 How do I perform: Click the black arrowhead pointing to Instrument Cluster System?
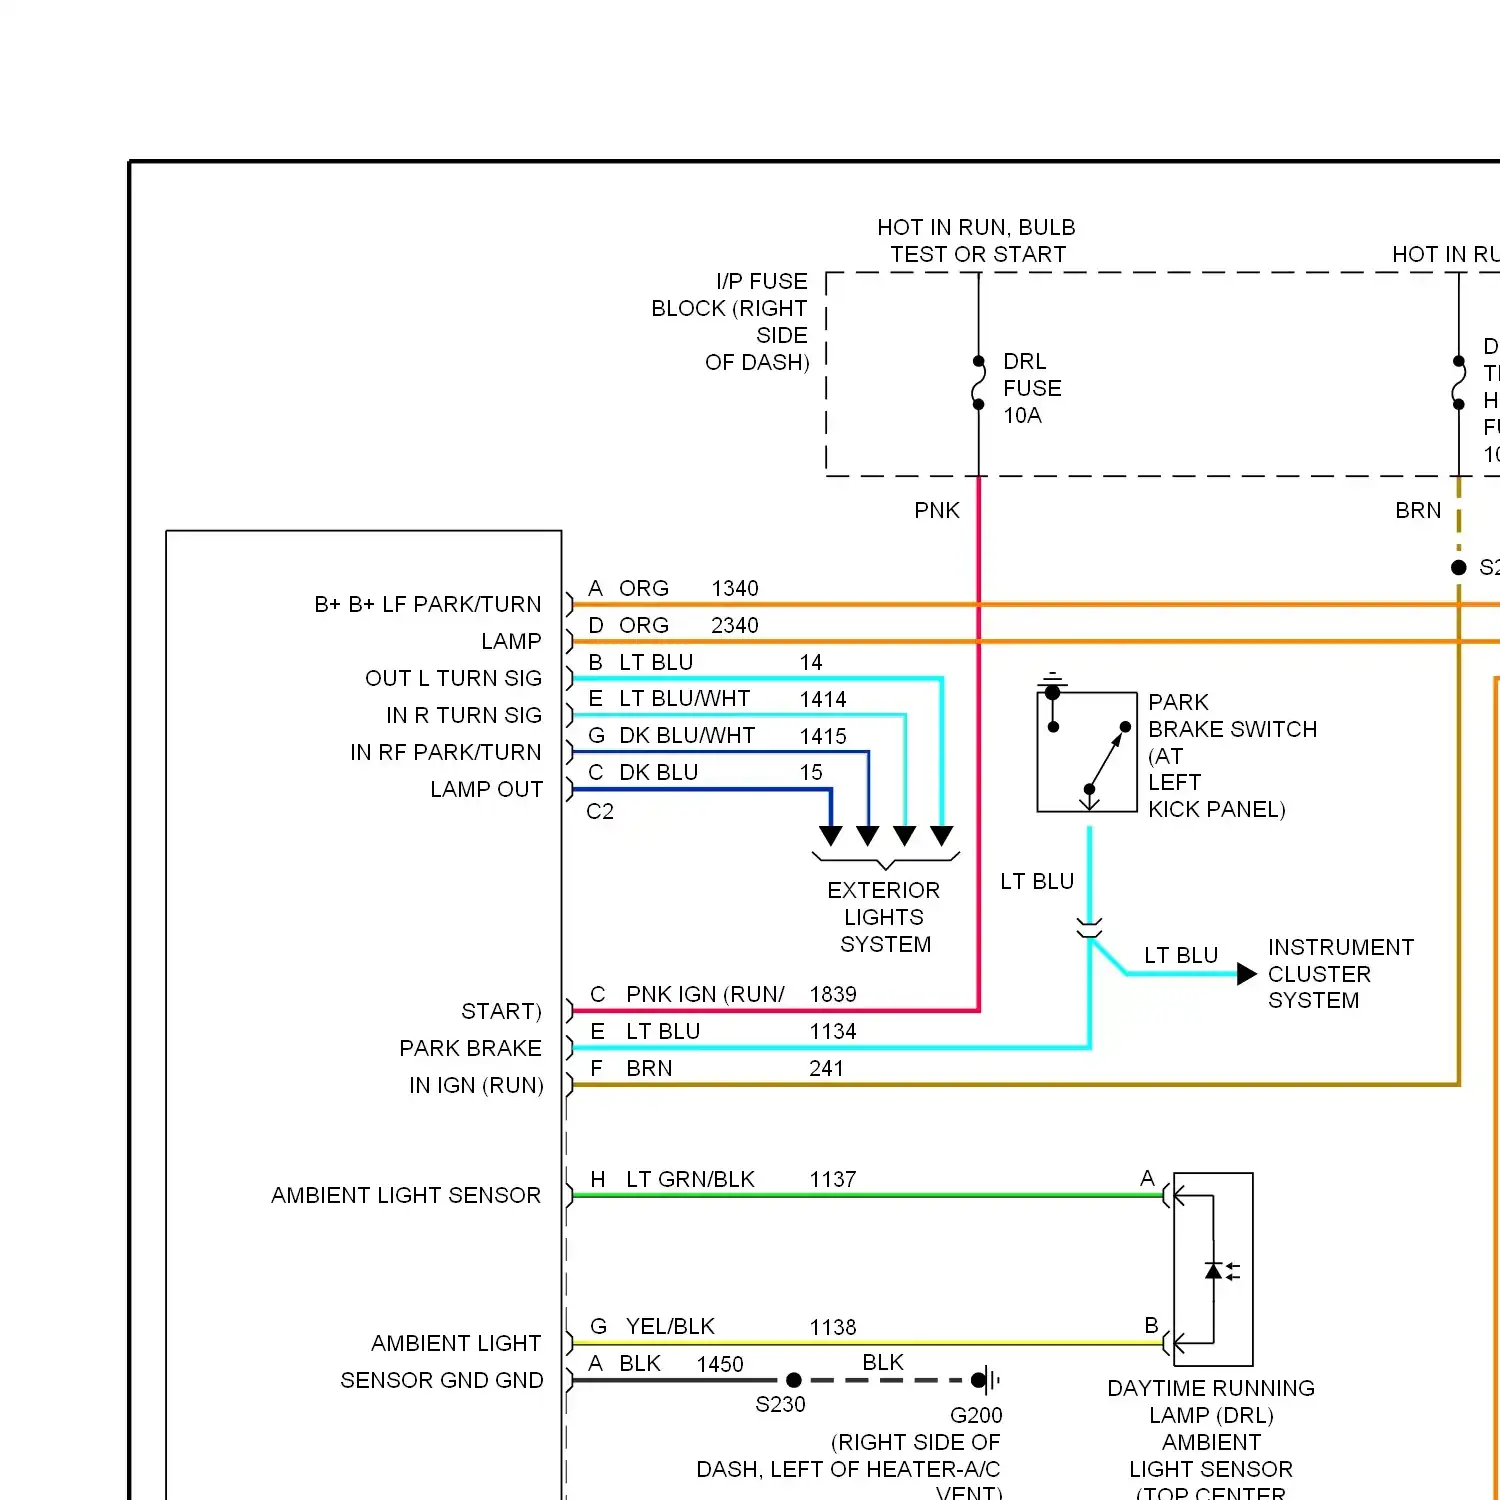click(1246, 973)
